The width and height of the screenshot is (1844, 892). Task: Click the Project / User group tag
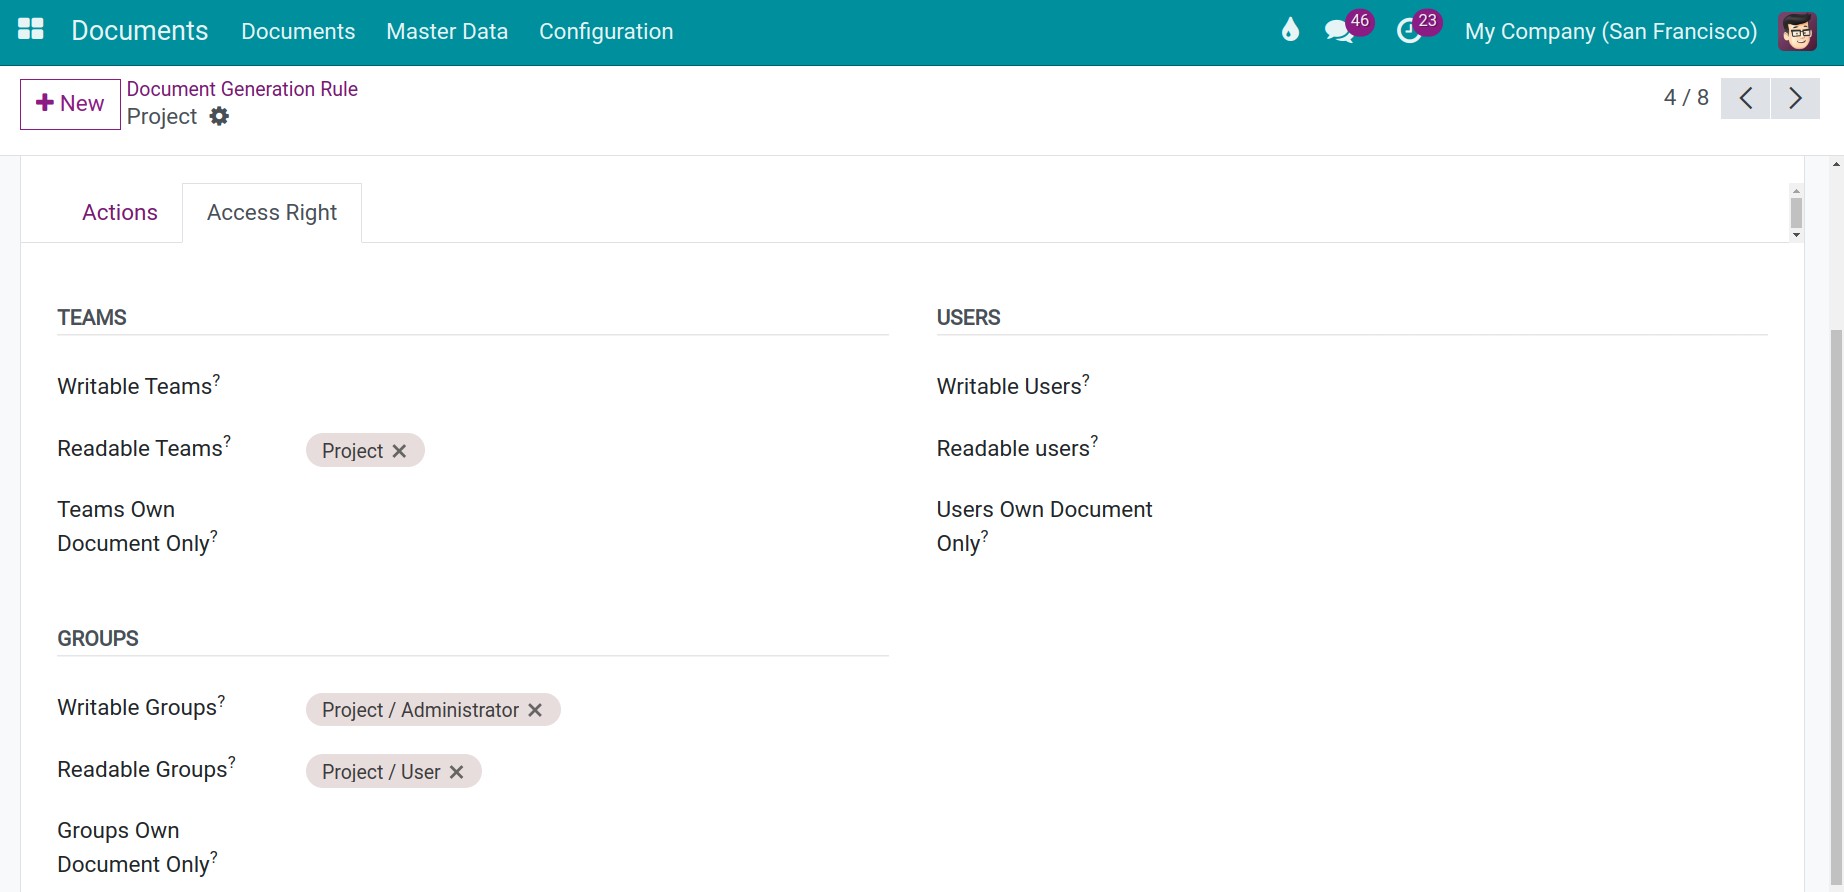click(393, 772)
